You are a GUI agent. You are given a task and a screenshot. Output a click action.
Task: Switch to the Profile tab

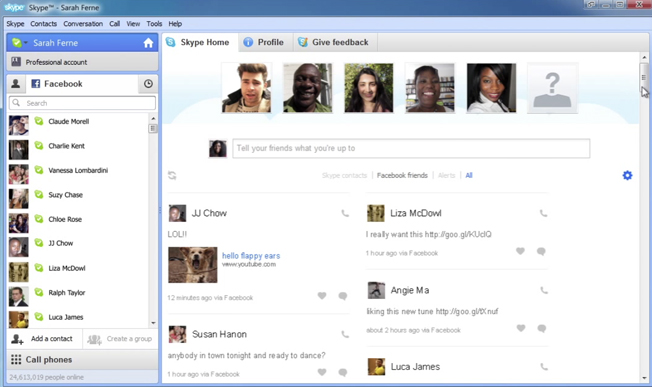point(264,42)
